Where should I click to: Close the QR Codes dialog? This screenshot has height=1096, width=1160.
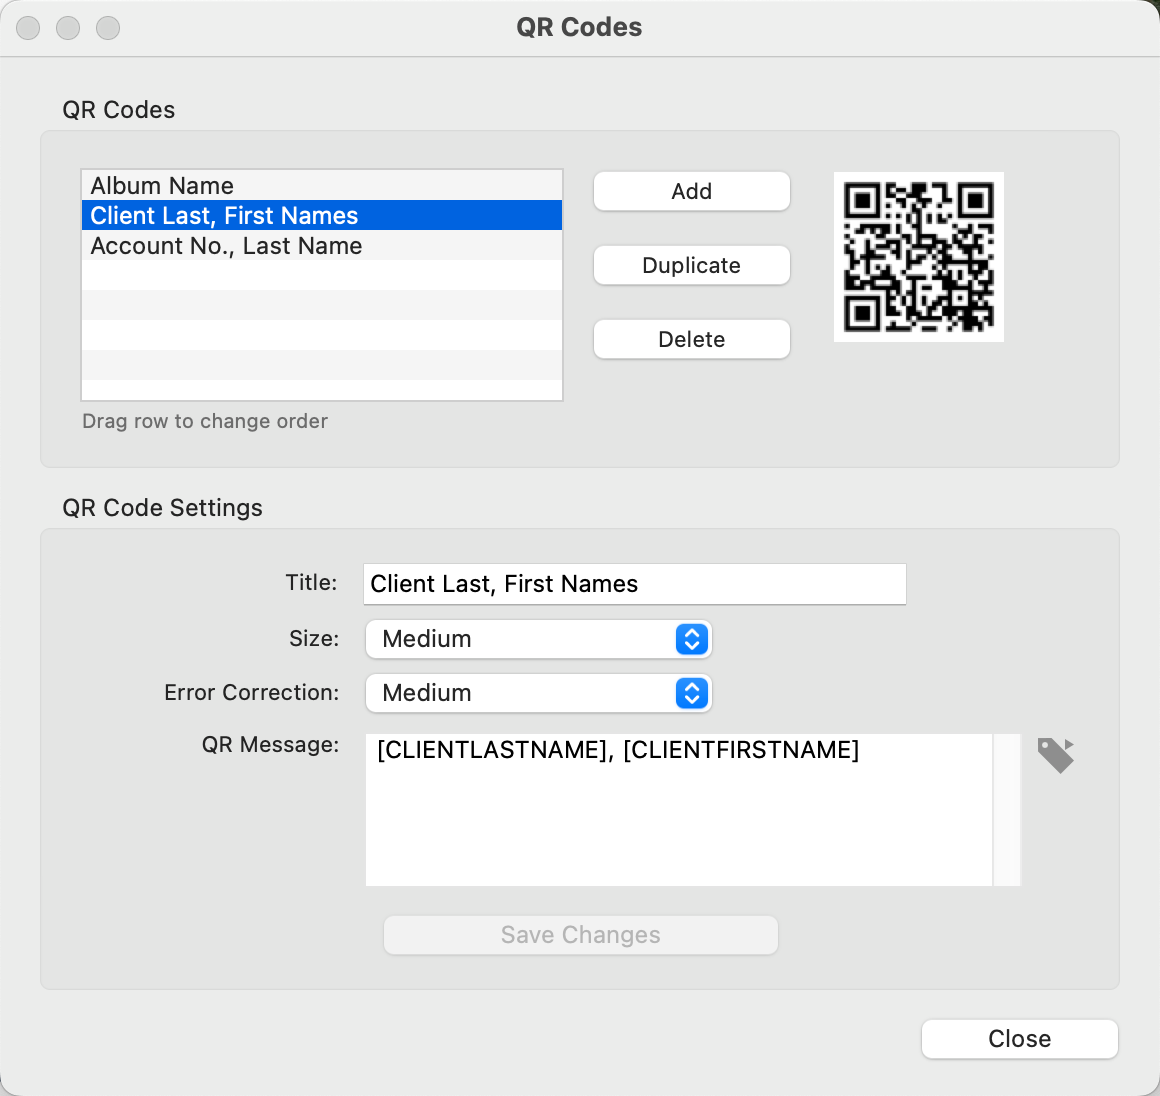click(1019, 1039)
